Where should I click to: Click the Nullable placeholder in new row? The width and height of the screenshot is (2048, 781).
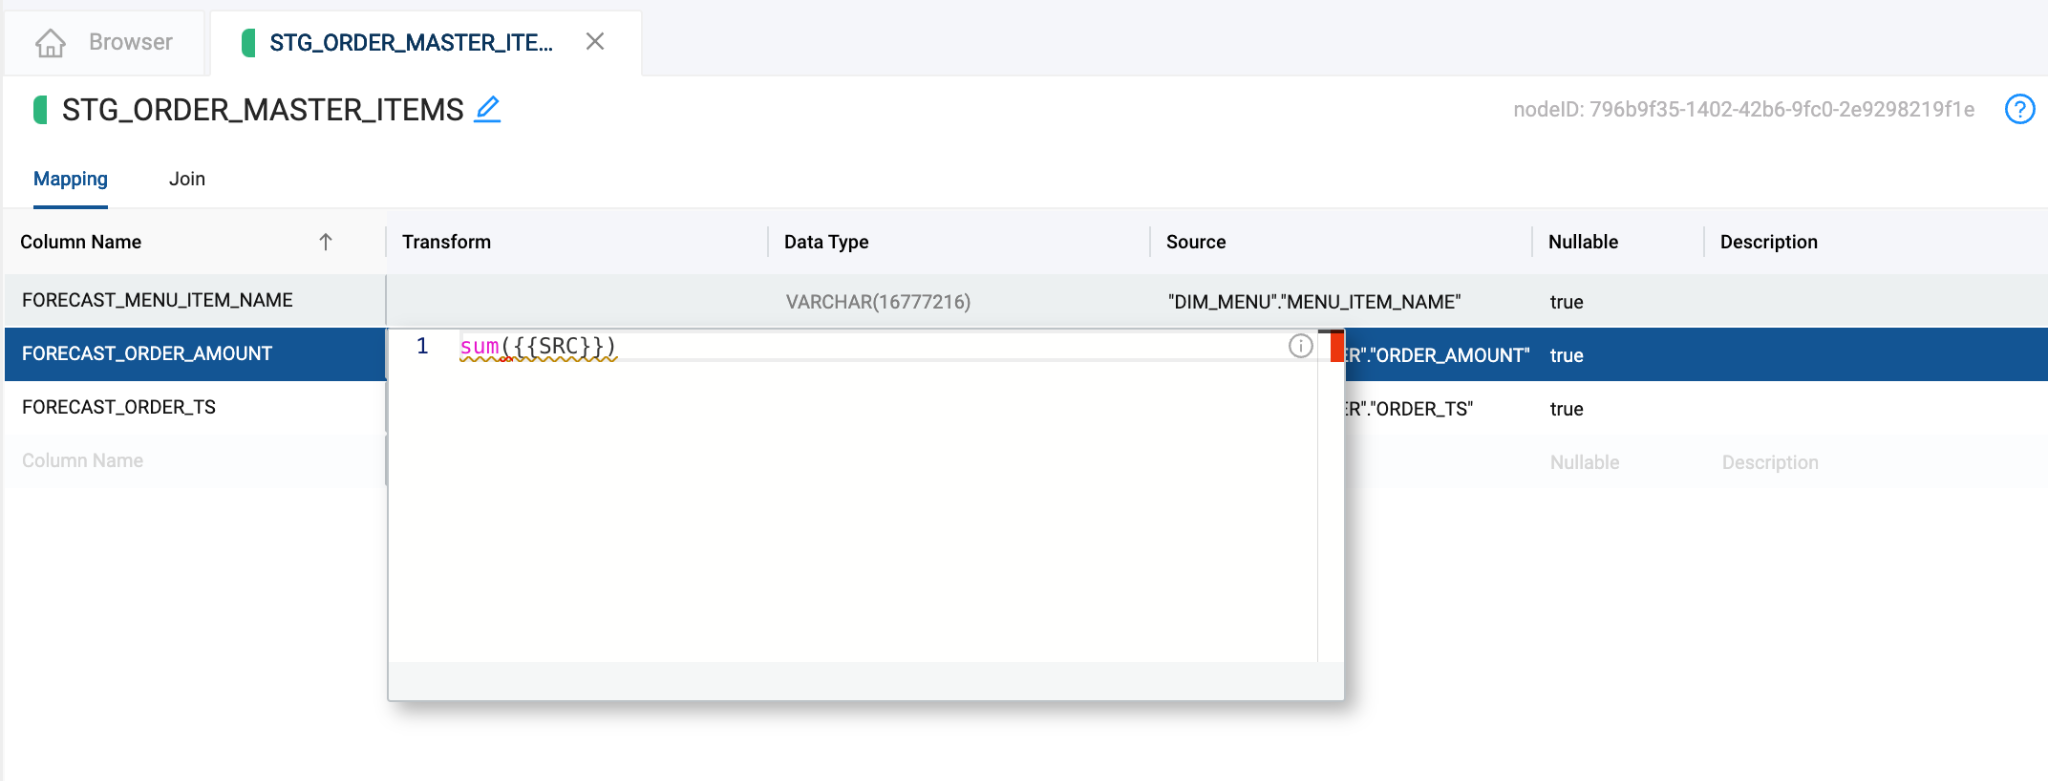(x=1584, y=462)
